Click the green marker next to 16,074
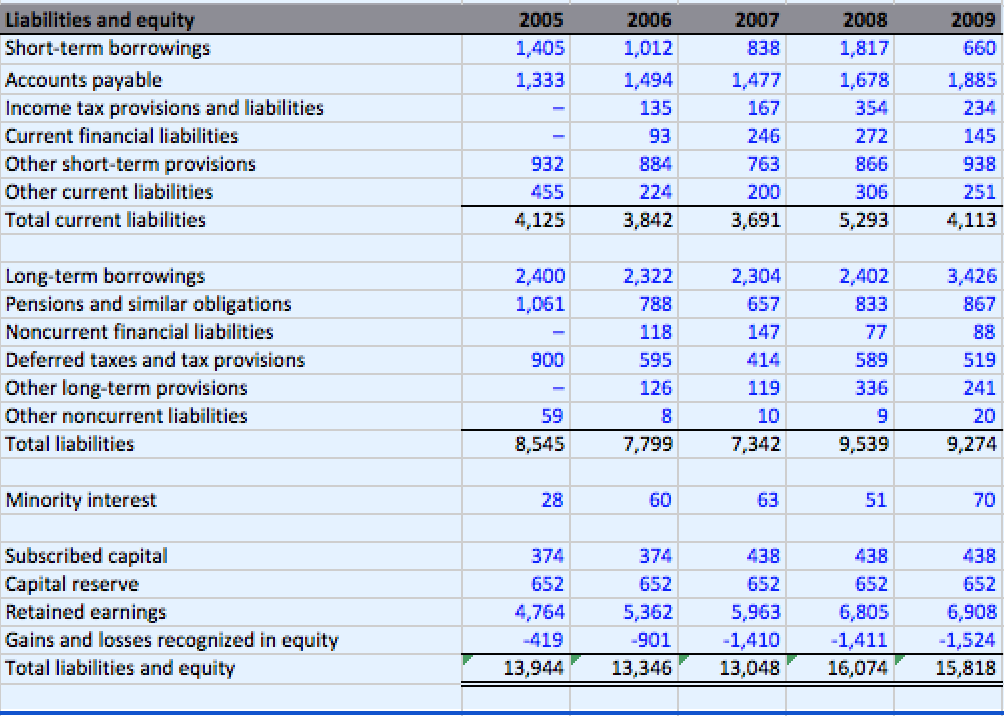The width and height of the screenshot is (1004, 716). 792,661
